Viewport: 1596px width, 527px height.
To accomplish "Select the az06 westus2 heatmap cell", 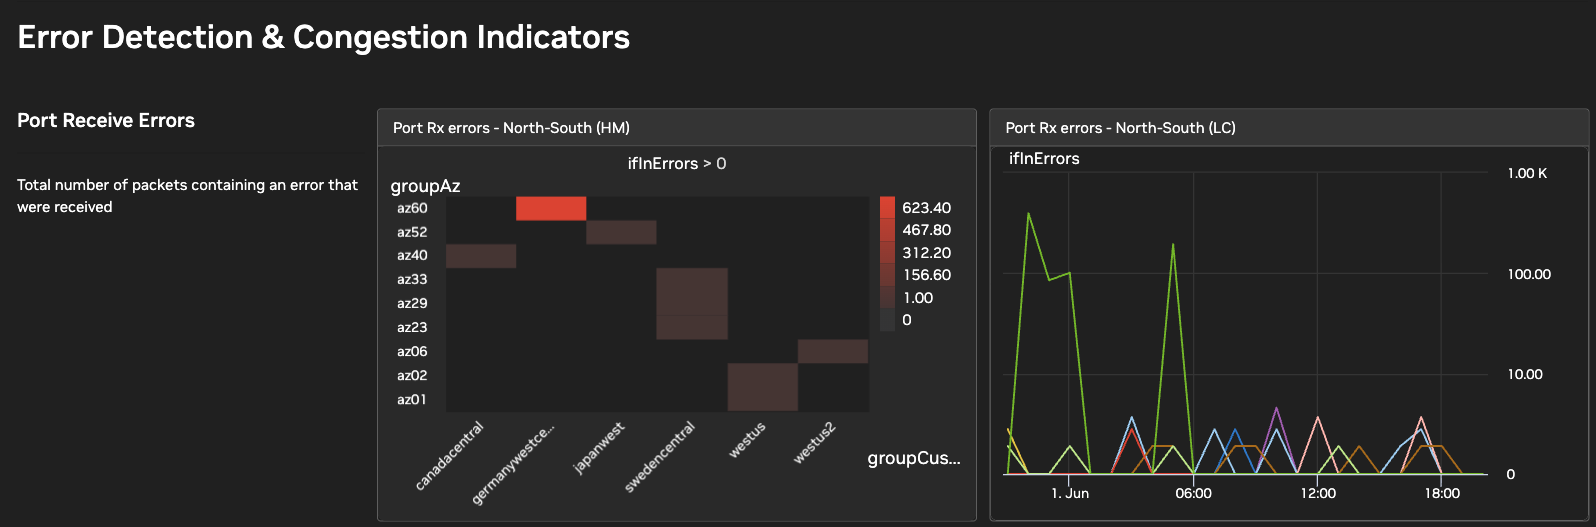I will pyautogui.click(x=833, y=351).
